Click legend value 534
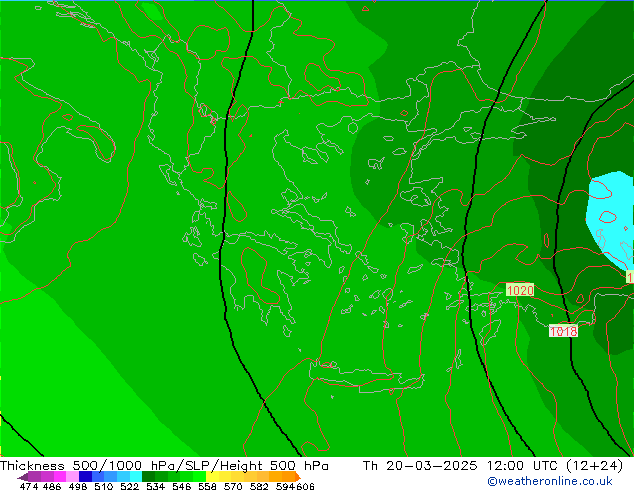This screenshot has width=634, height=490. [x=156, y=486]
